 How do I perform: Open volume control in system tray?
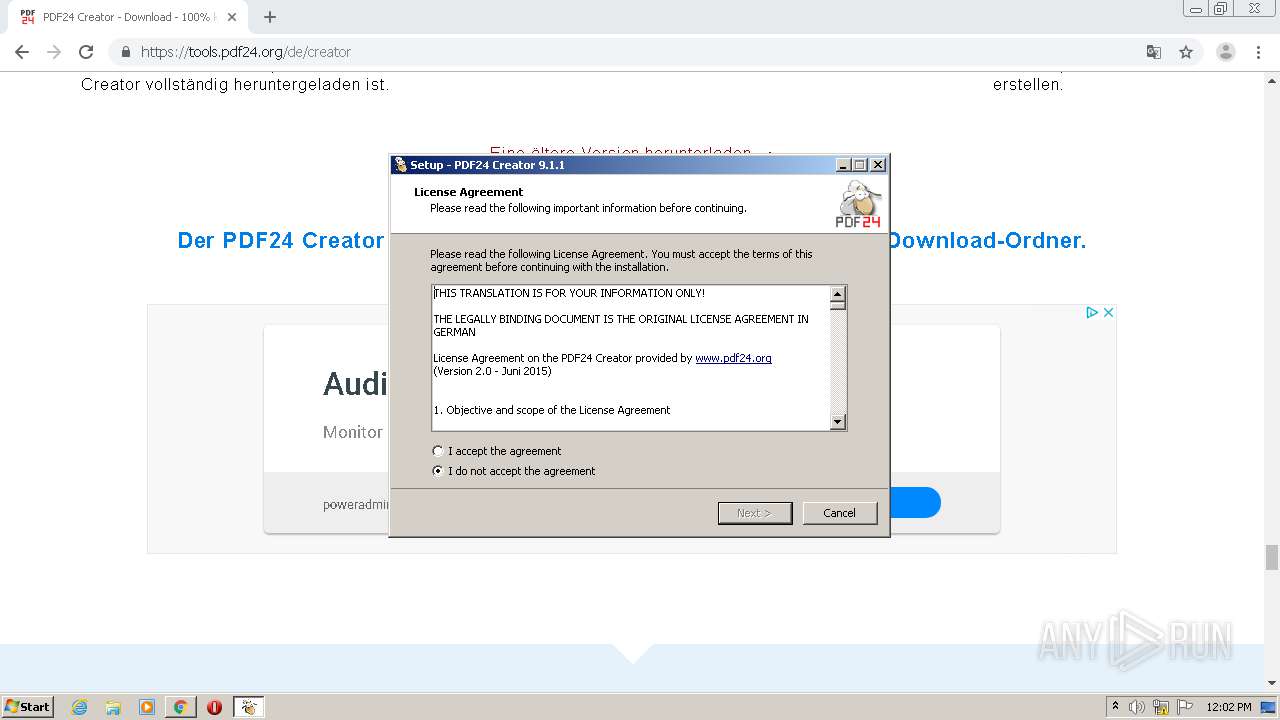coord(1137,707)
